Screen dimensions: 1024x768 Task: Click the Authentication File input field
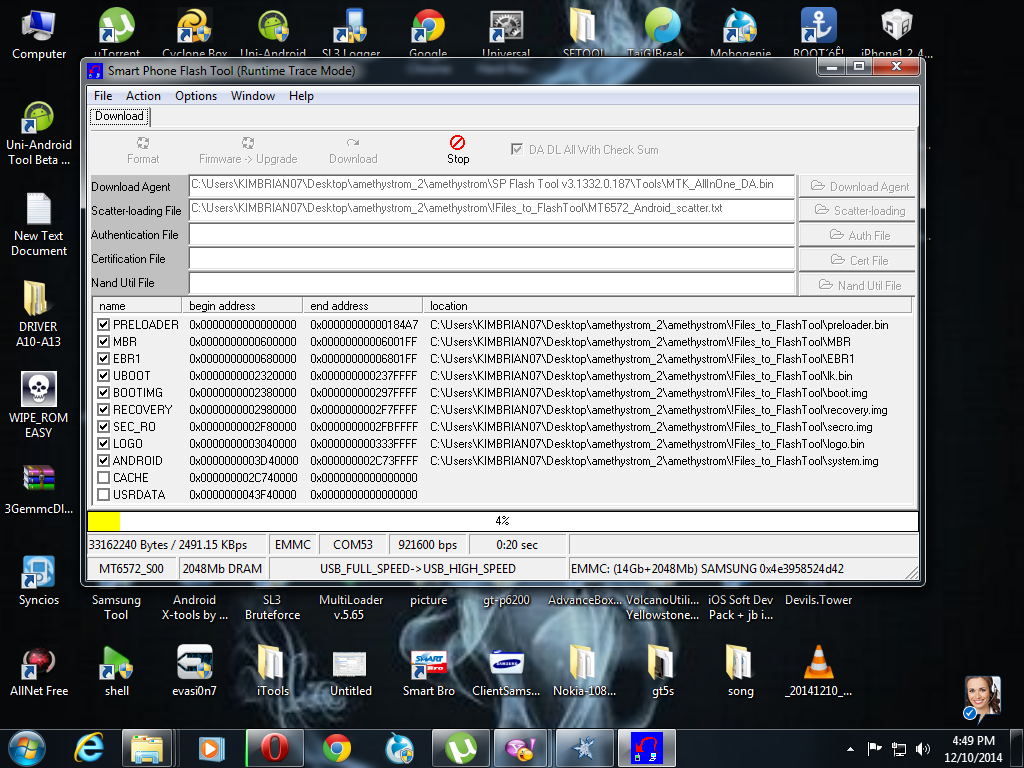[491, 235]
